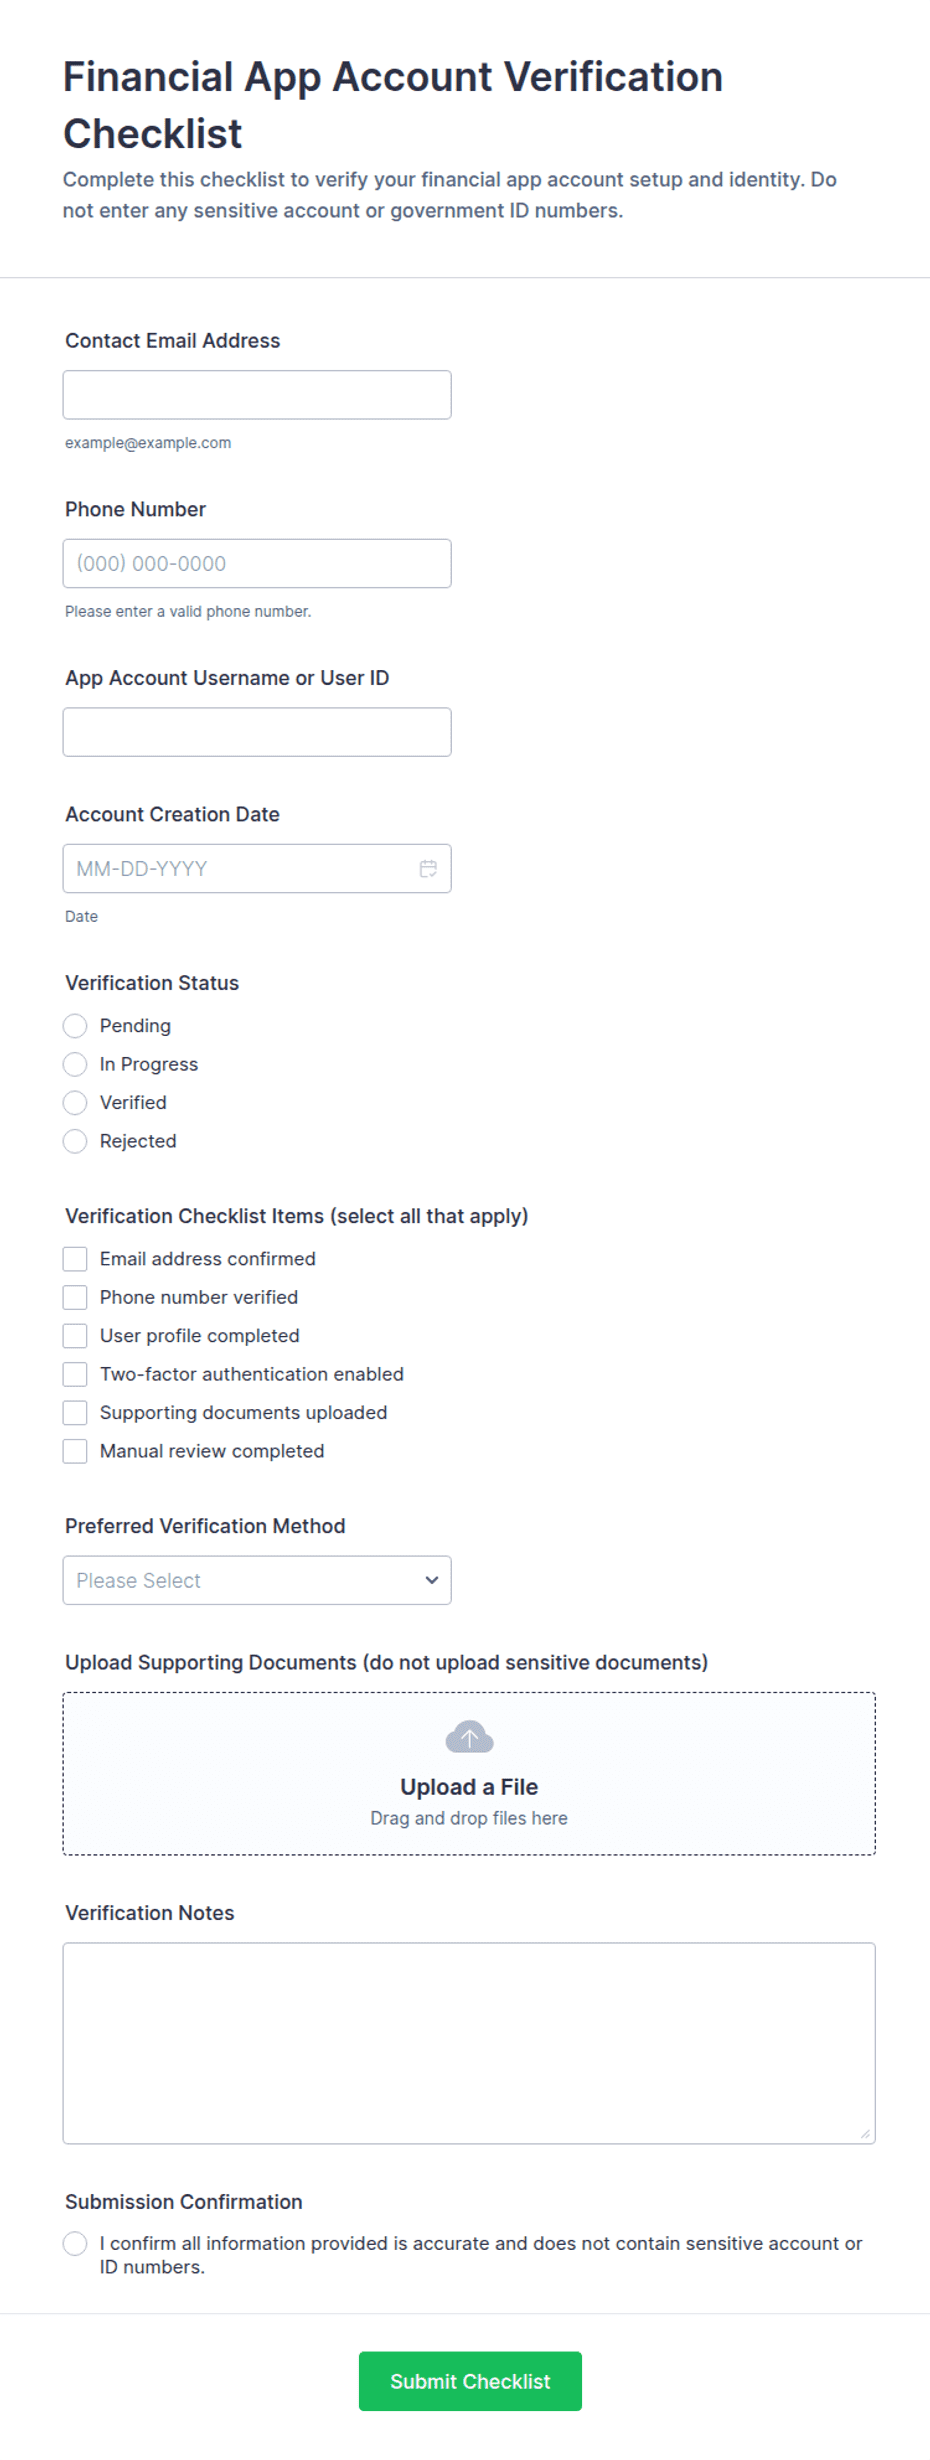
Task: Check Email address confirmed
Action: coord(75,1259)
